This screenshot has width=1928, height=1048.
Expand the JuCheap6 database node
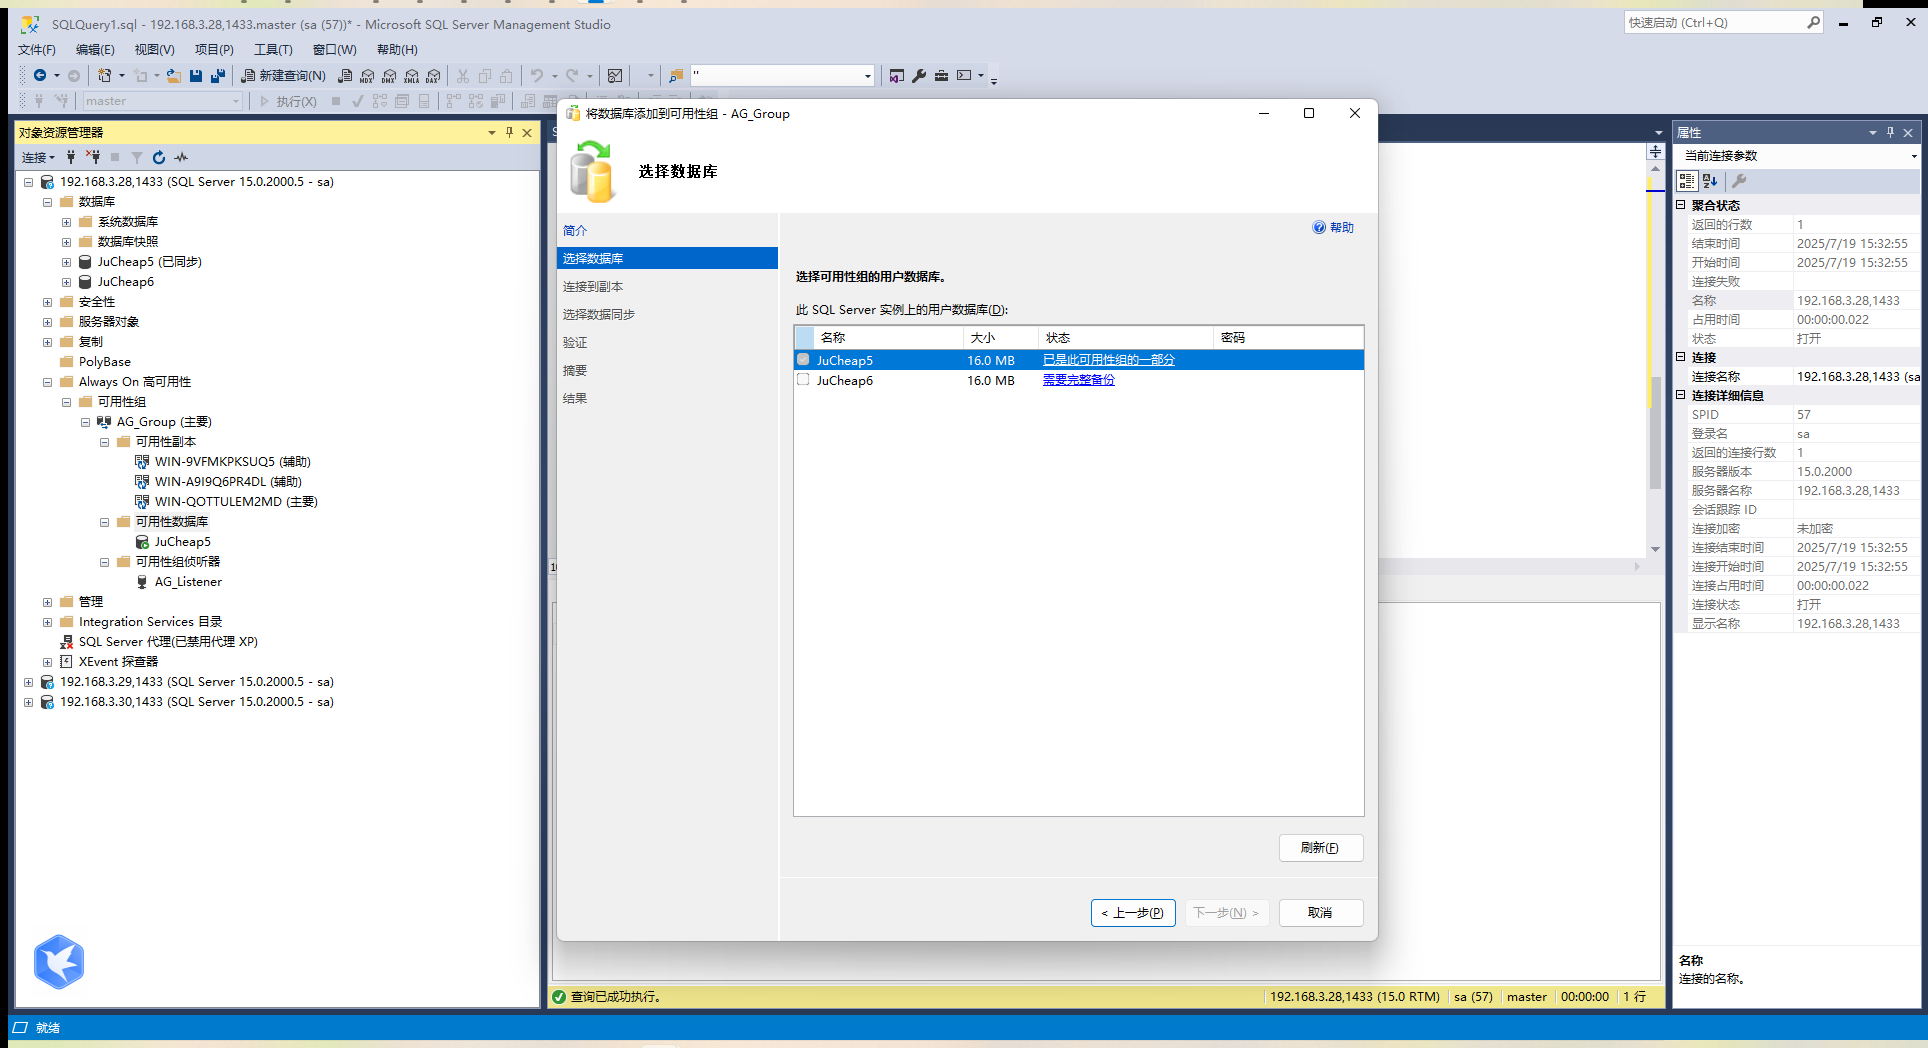point(67,282)
